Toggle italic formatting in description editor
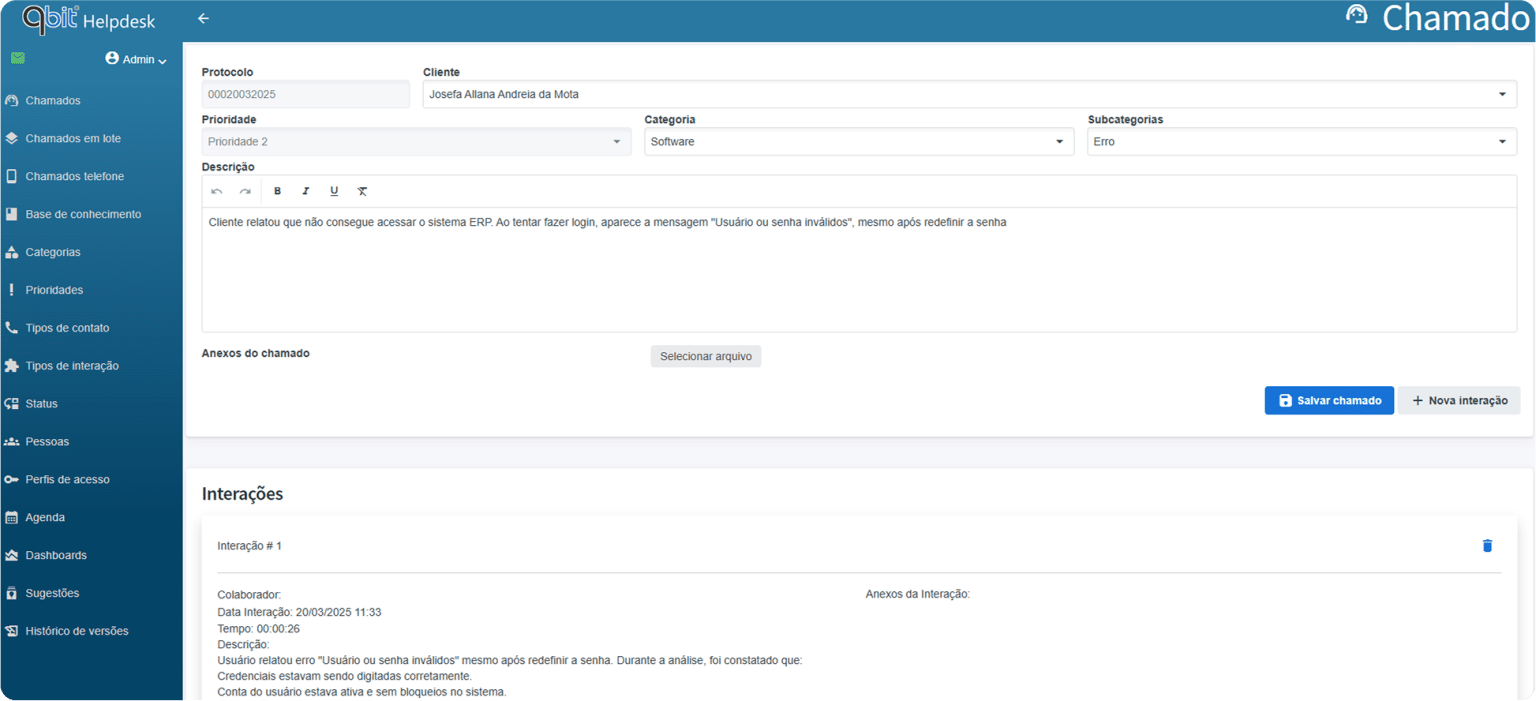The image size is (1536, 701). [306, 191]
